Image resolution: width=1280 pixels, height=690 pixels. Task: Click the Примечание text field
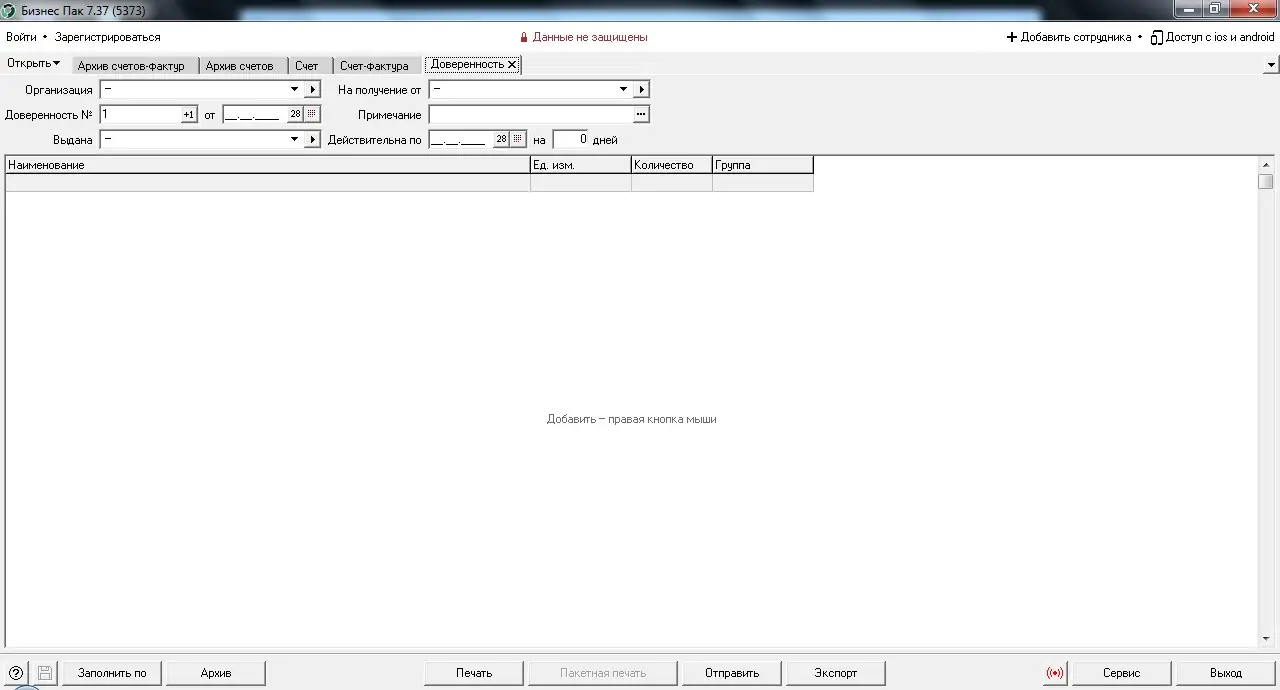531,115
